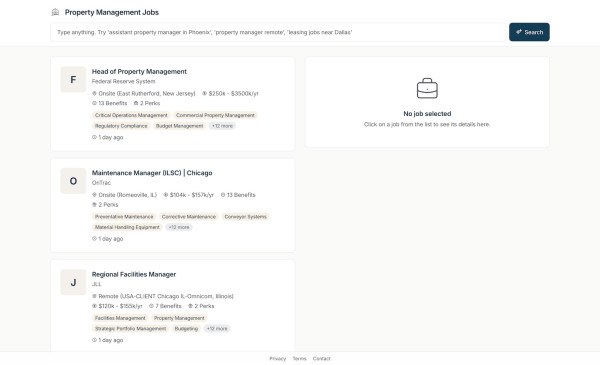Screen dimensions: 600x365
Task: Select the Budget Management tag
Action: pos(179,126)
